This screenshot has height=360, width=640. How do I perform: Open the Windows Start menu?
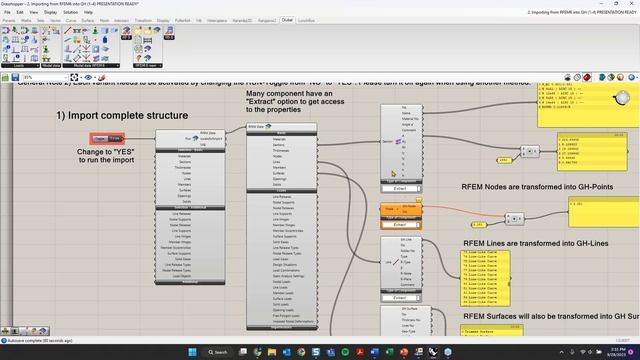pyautogui.click(x=192, y=352)
